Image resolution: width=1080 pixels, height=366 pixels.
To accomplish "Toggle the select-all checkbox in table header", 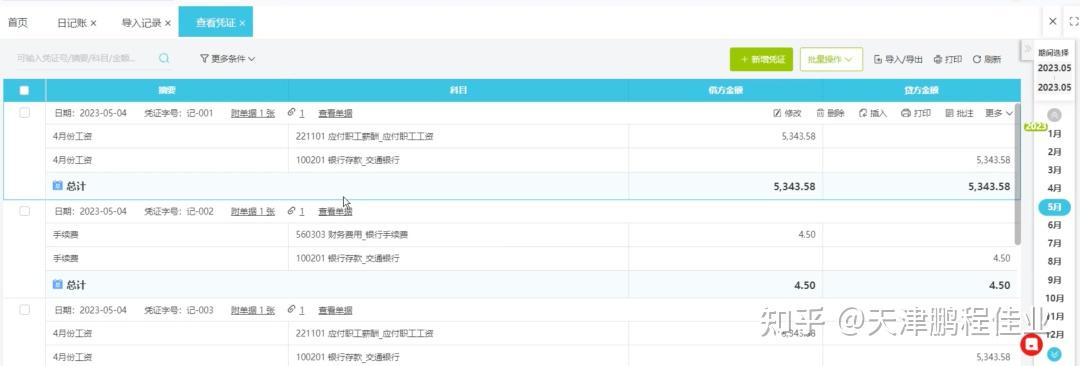I will (24, 90).
